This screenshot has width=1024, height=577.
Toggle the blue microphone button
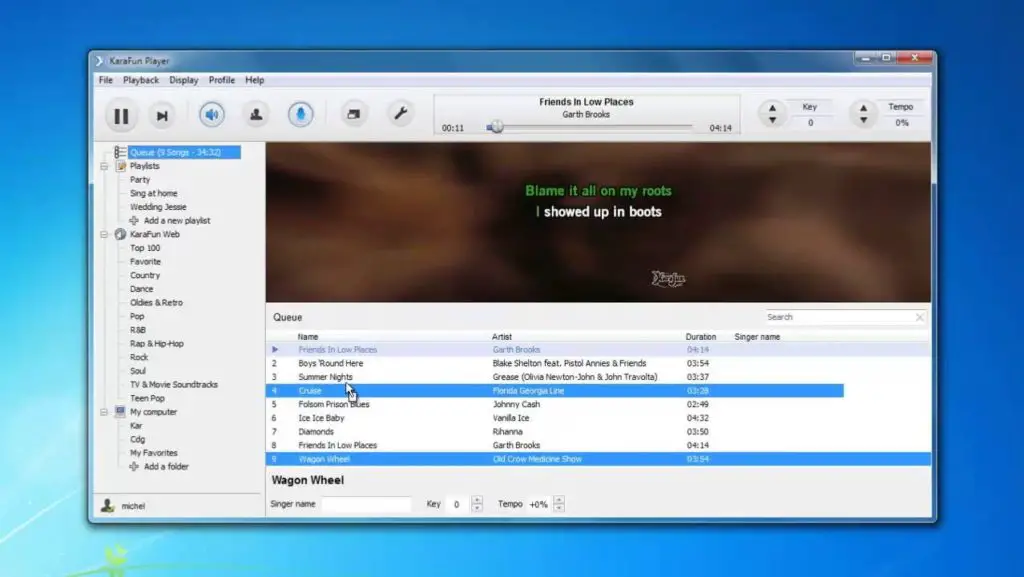[x=300, y=115]
